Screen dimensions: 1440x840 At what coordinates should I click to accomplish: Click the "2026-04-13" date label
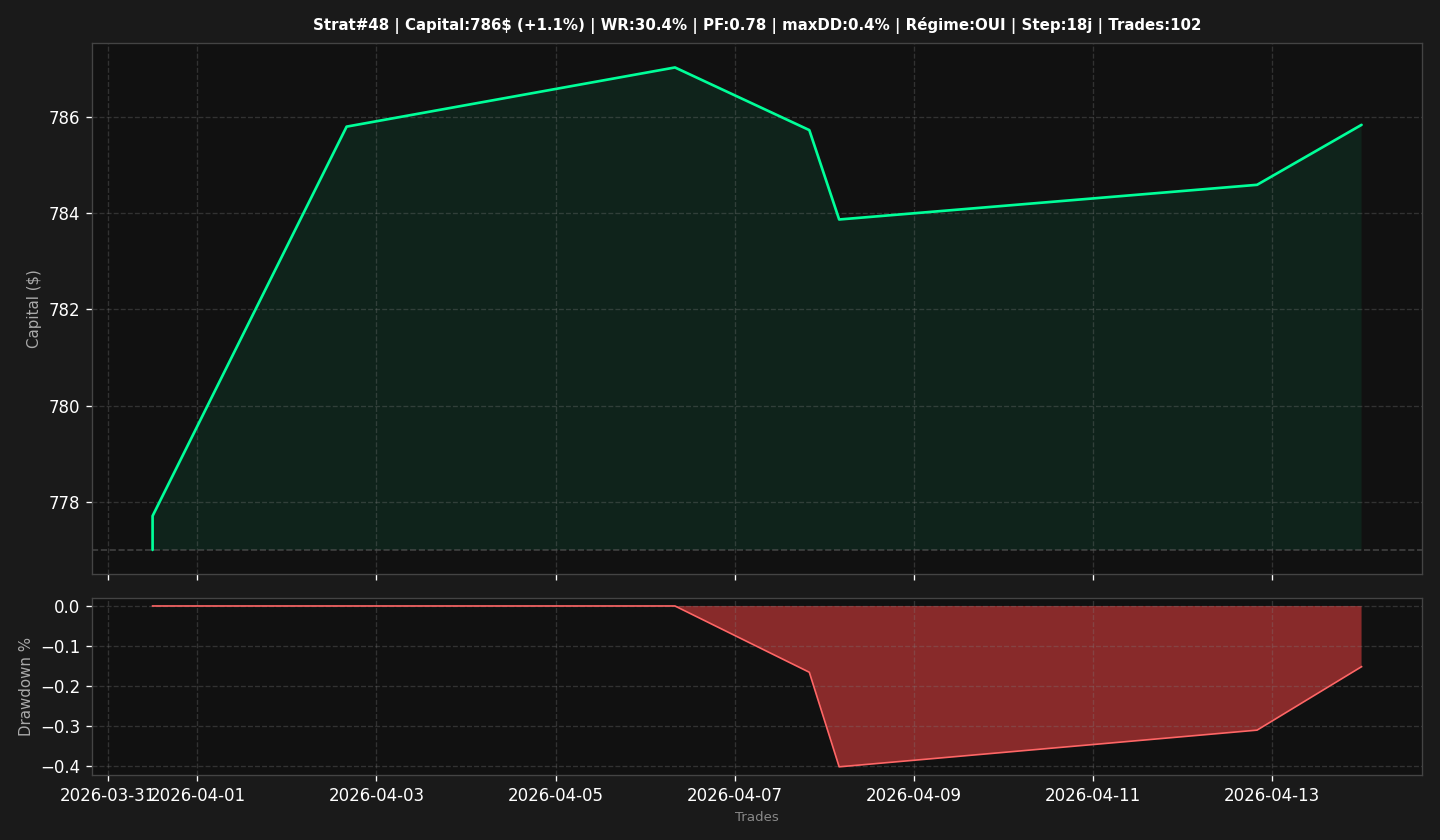coord(1271,796)
